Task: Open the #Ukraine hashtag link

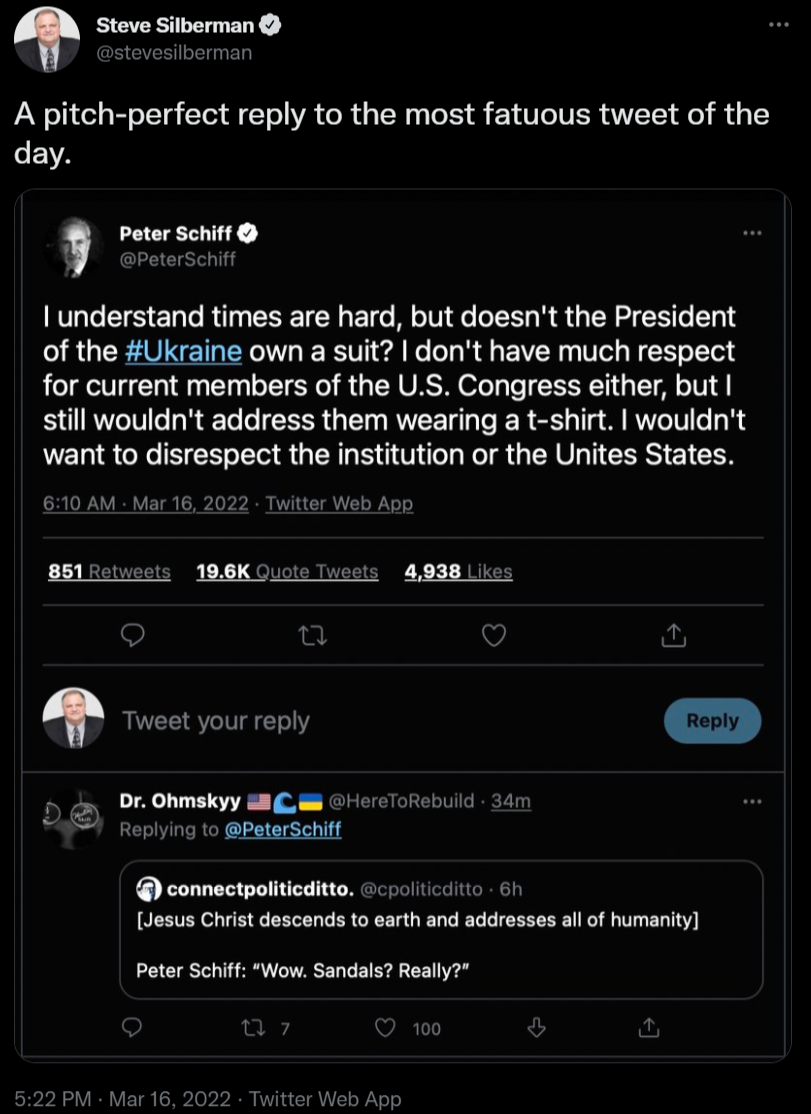Action: (x=185, y=352)
